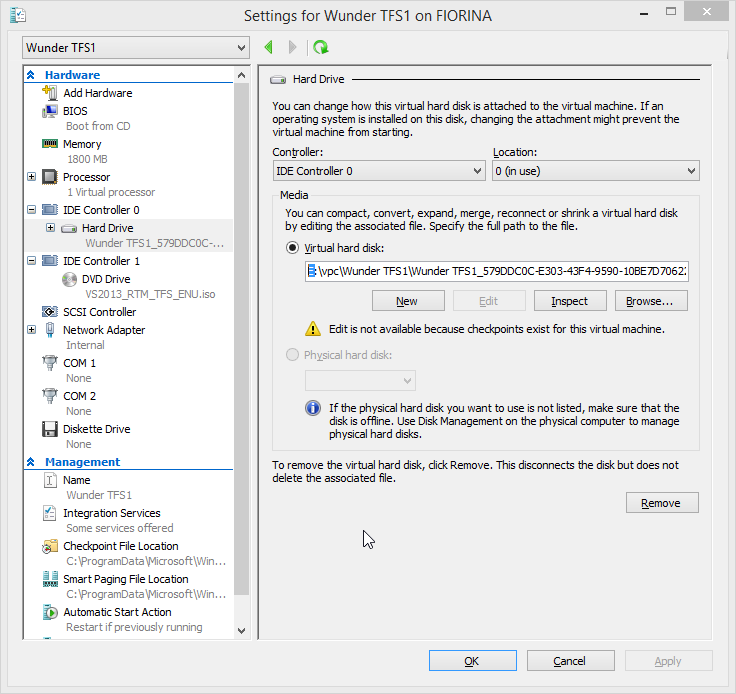Collapse the Hardware section header
Screen dimensions: 736x694
[31, 75]
